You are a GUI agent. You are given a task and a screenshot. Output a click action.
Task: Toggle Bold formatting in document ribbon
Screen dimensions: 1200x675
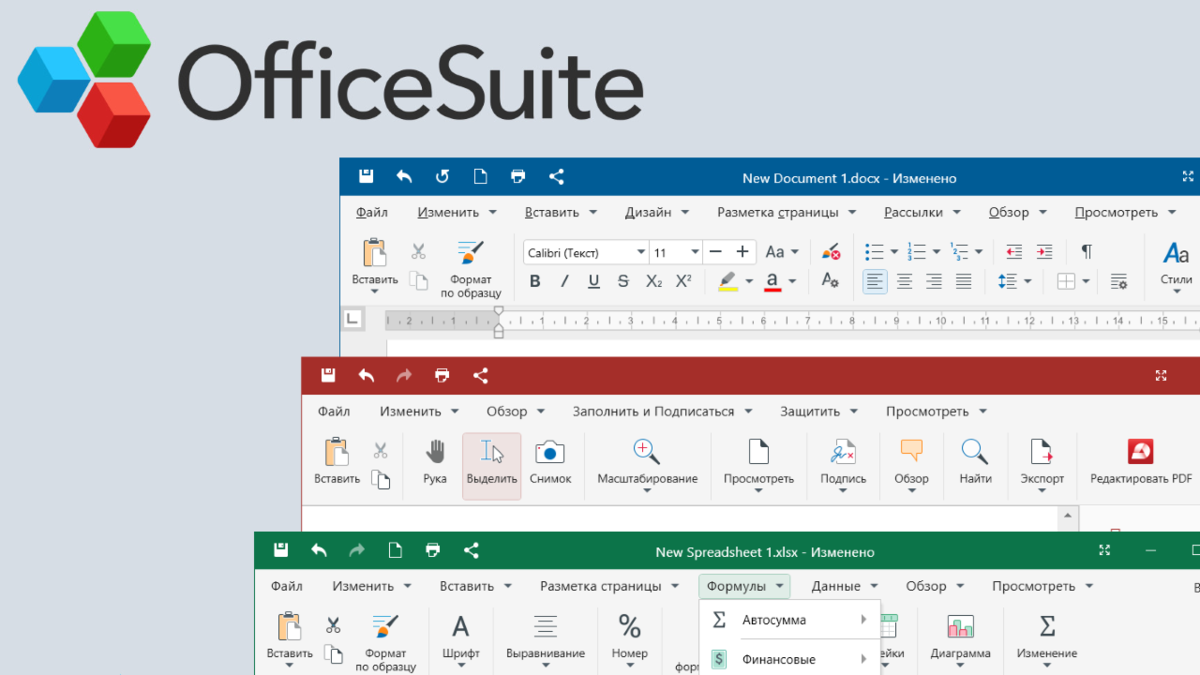(535, 282)
